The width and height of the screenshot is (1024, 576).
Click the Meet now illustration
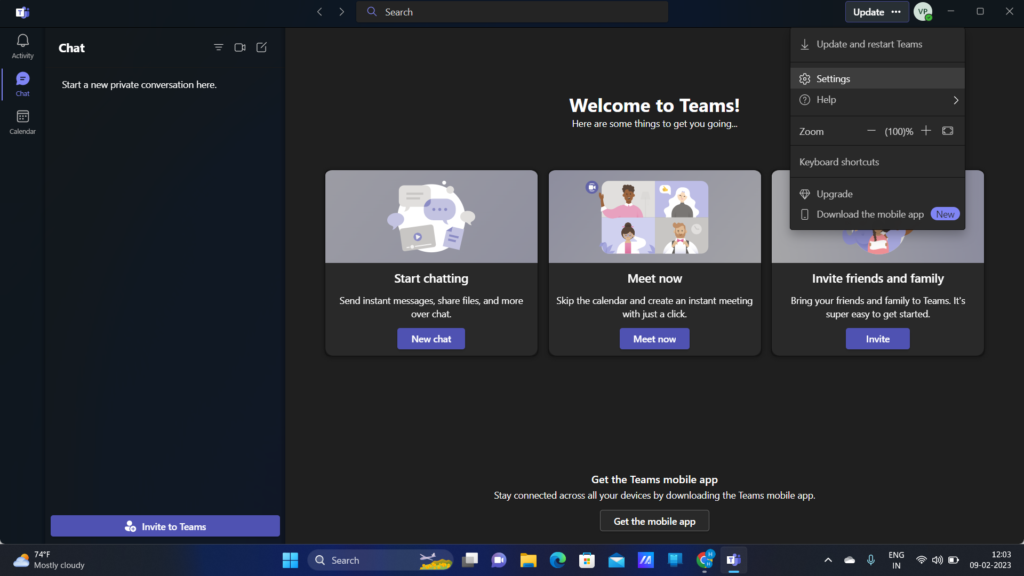[654, 217]
